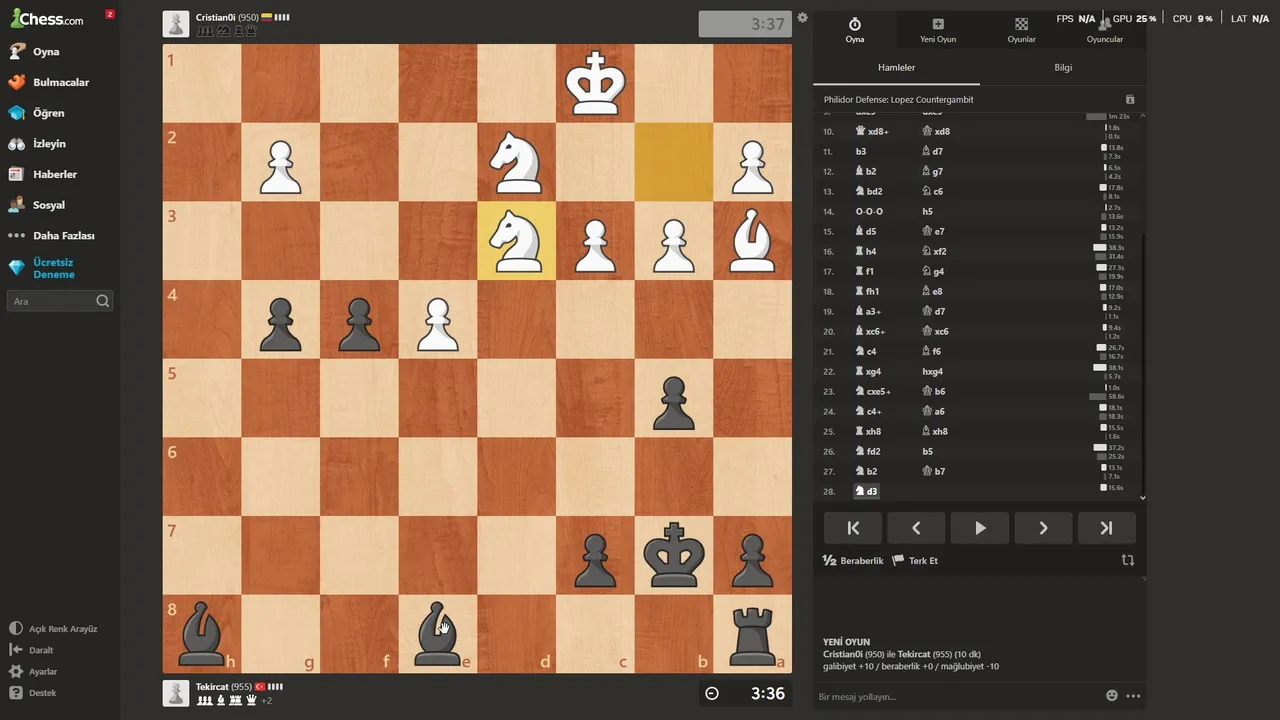Flip the board icon
The width and height of the screenshot is (1280, 720).
tap(1128, 561)
